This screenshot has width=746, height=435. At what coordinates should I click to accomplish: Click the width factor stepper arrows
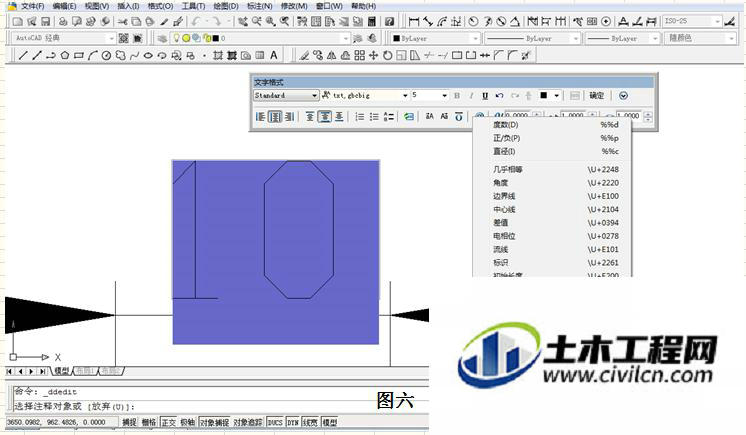(x=648, y=116)
